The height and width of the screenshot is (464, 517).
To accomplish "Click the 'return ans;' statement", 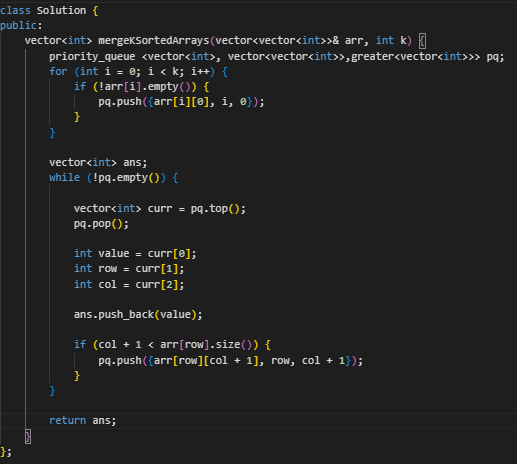I will click(83, 420).
